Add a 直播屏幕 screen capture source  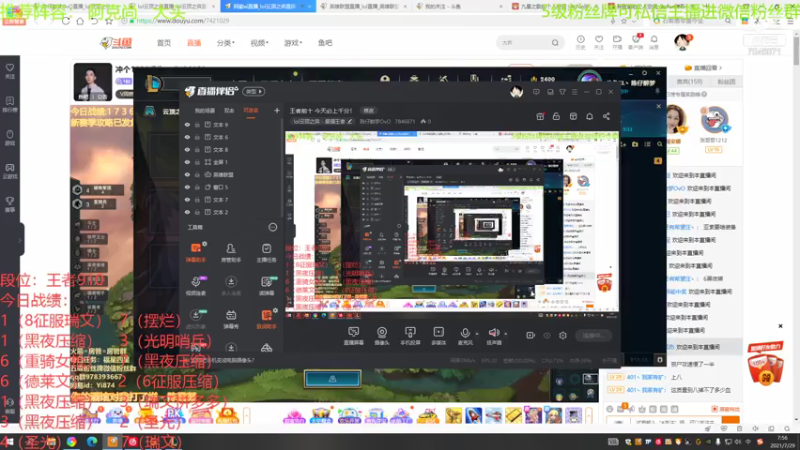[354, 336]
